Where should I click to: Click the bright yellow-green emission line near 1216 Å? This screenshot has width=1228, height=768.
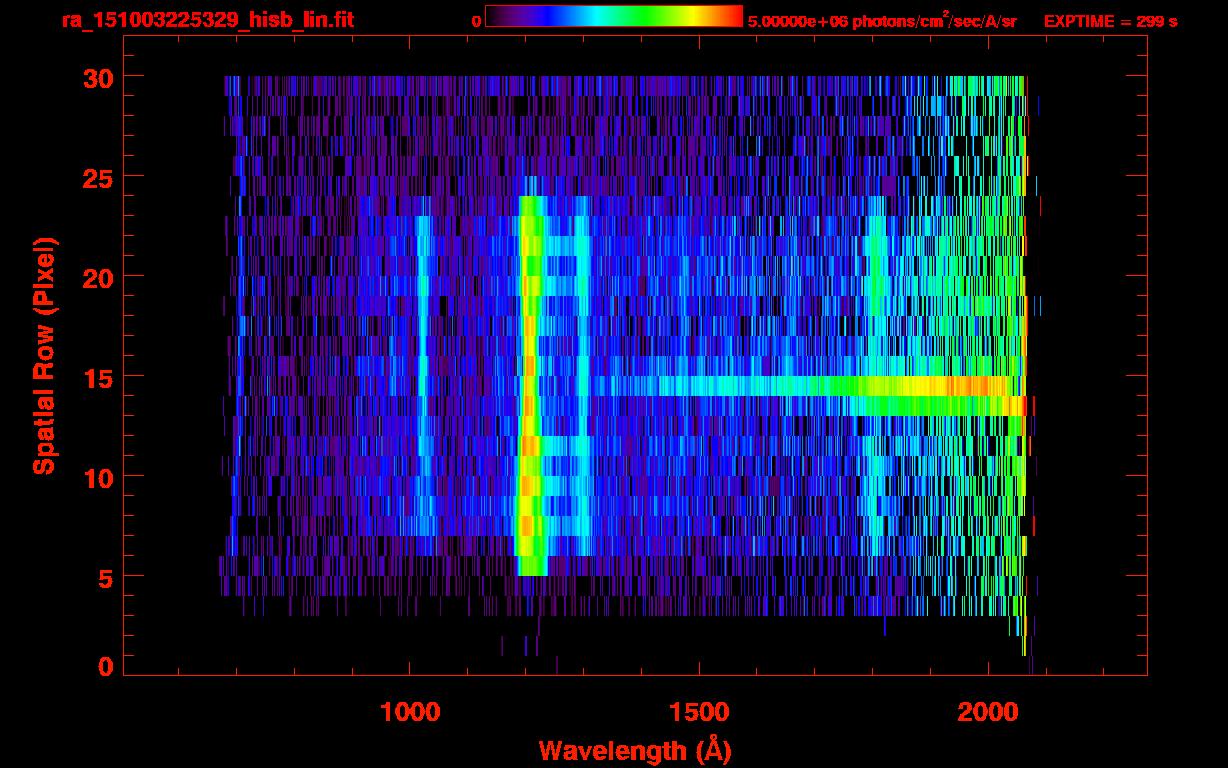pyautogui.click(x=531, y=385)
